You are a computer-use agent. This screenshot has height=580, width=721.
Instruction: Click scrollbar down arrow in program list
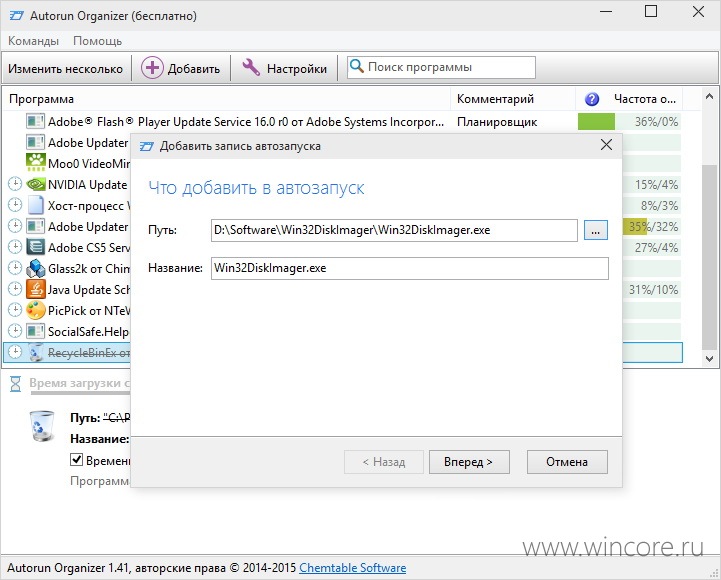point(710,358)
